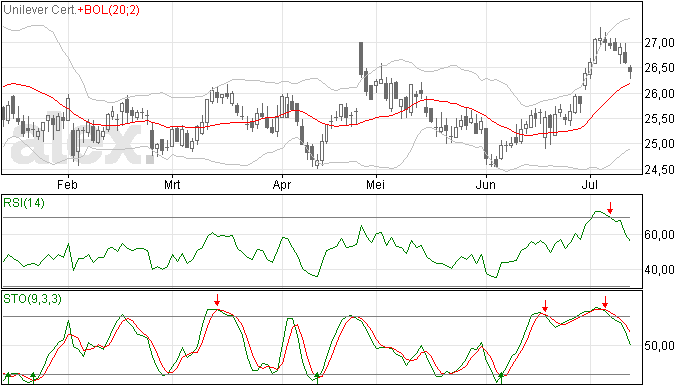Click the '50,00' stochastic axis value
The height and width of the screenshot is (387, 690).
[x=659, y=346]
